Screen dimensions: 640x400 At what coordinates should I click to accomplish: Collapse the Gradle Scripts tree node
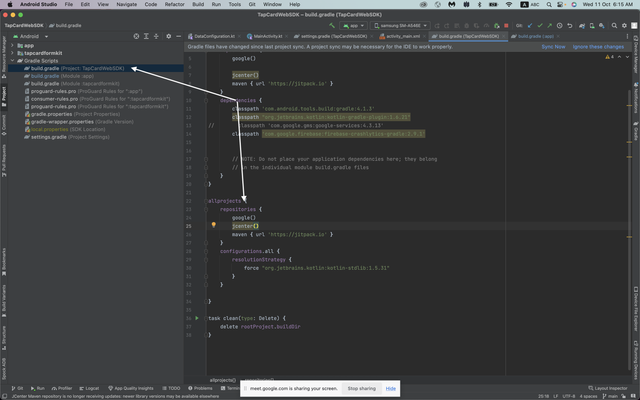[12, 60]
